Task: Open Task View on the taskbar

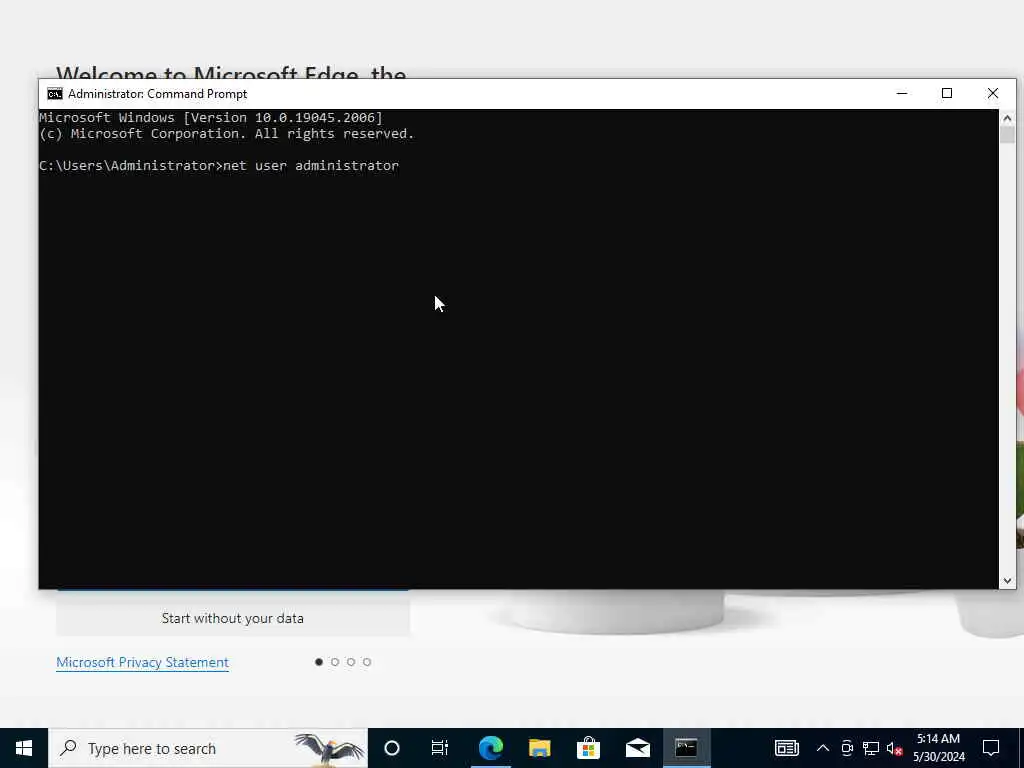Action: point(440,748)
